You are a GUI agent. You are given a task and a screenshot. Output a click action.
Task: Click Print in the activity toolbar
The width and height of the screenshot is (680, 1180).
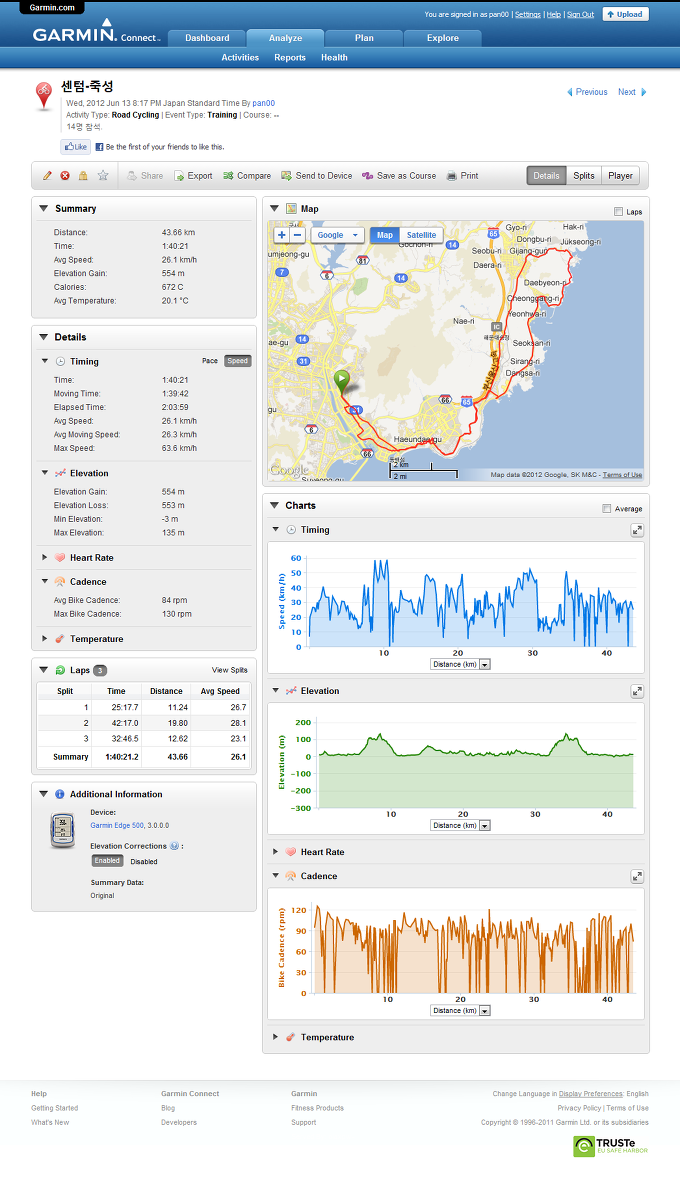pyautogui.click(x=463, y=175)
